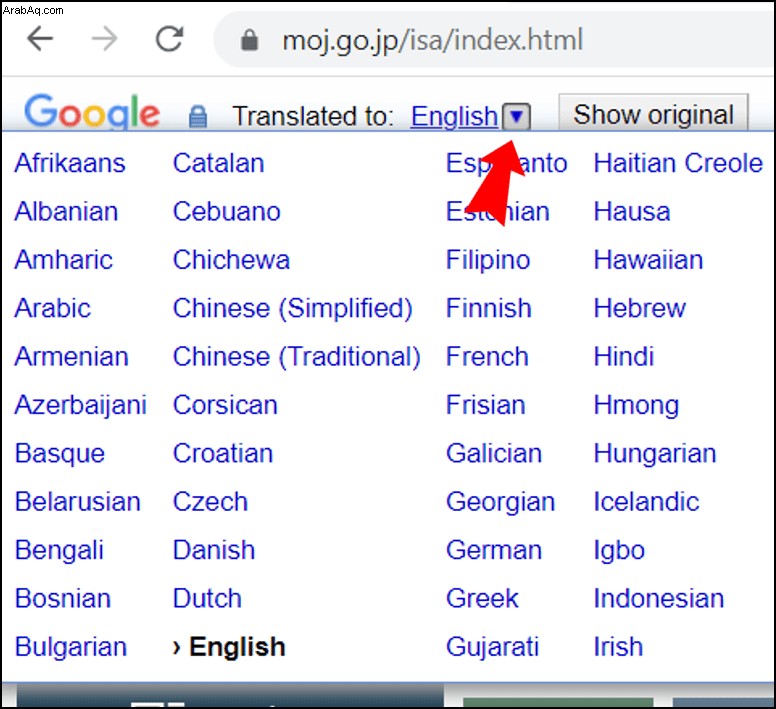This screenshot has width=776, height=709.
Task: Select Afrikaans from the language list
Action: [70, 163]
